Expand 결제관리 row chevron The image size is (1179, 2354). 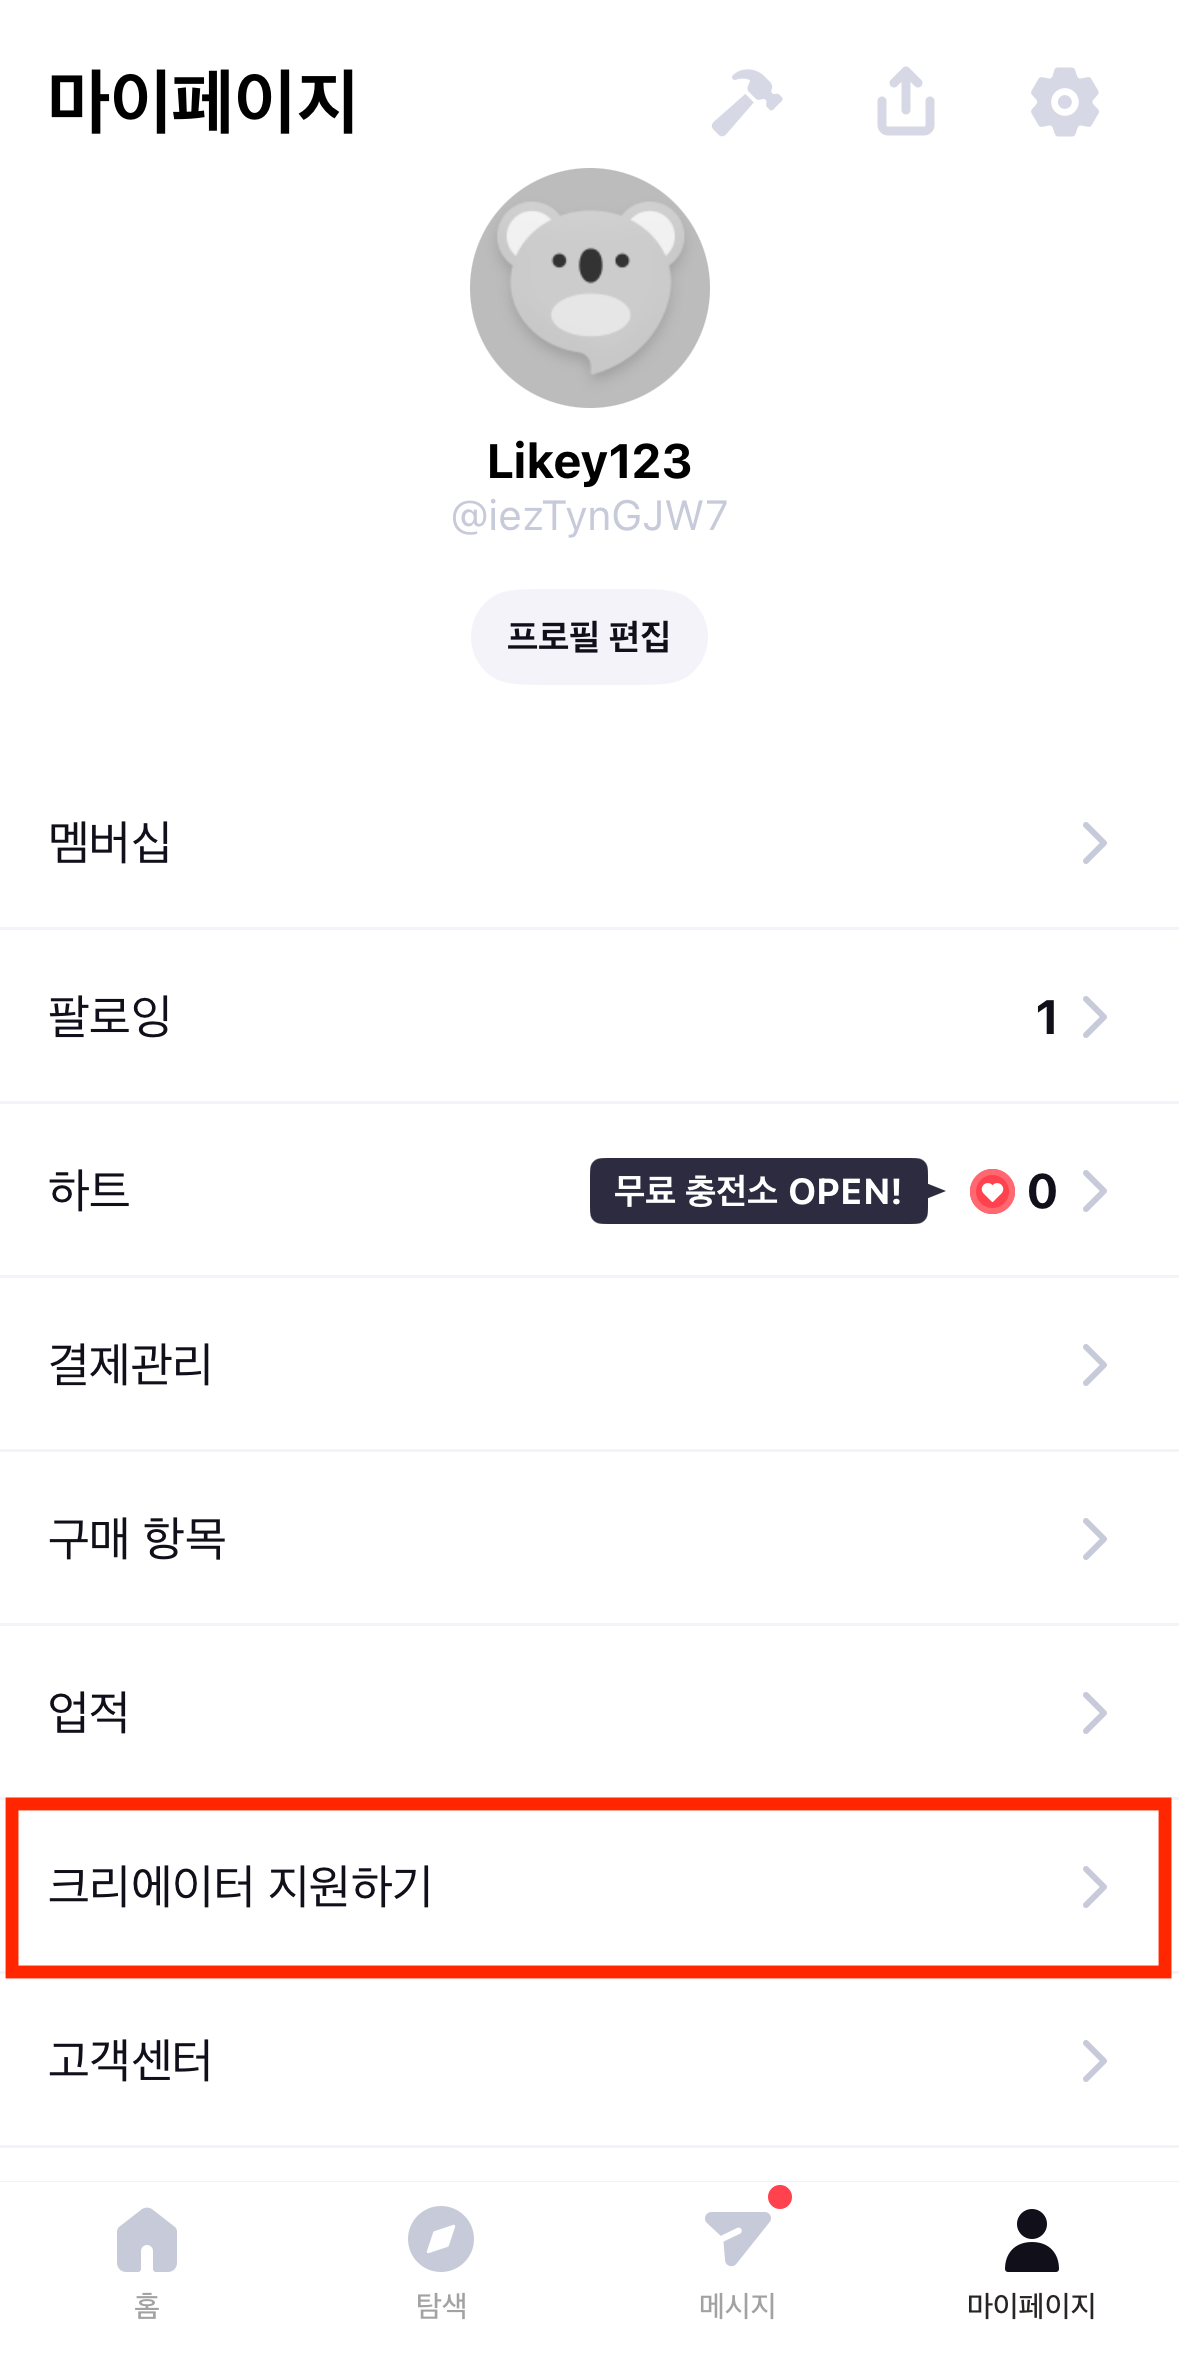[1095, 1365]
